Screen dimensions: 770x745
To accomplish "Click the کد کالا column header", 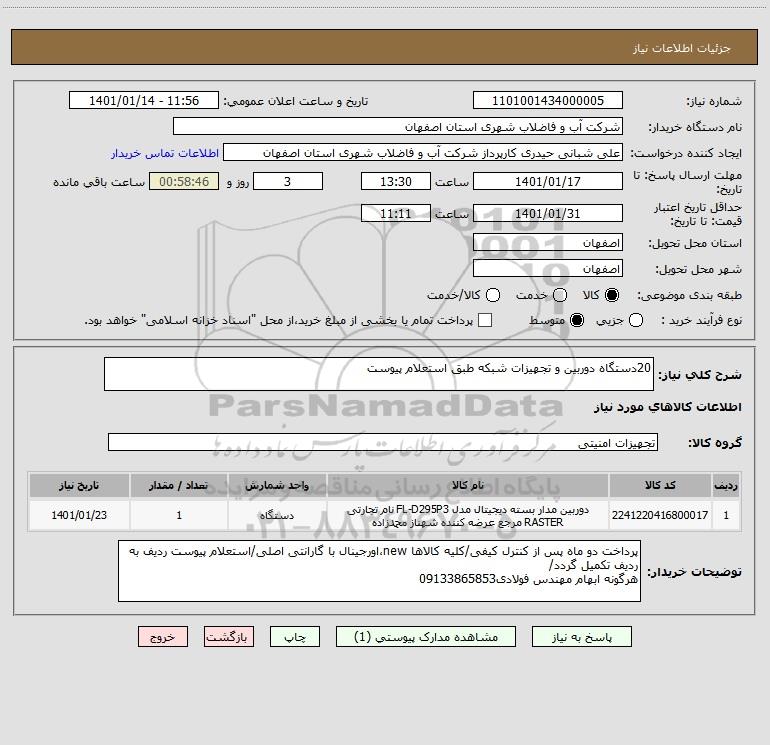I will [660, 485].
